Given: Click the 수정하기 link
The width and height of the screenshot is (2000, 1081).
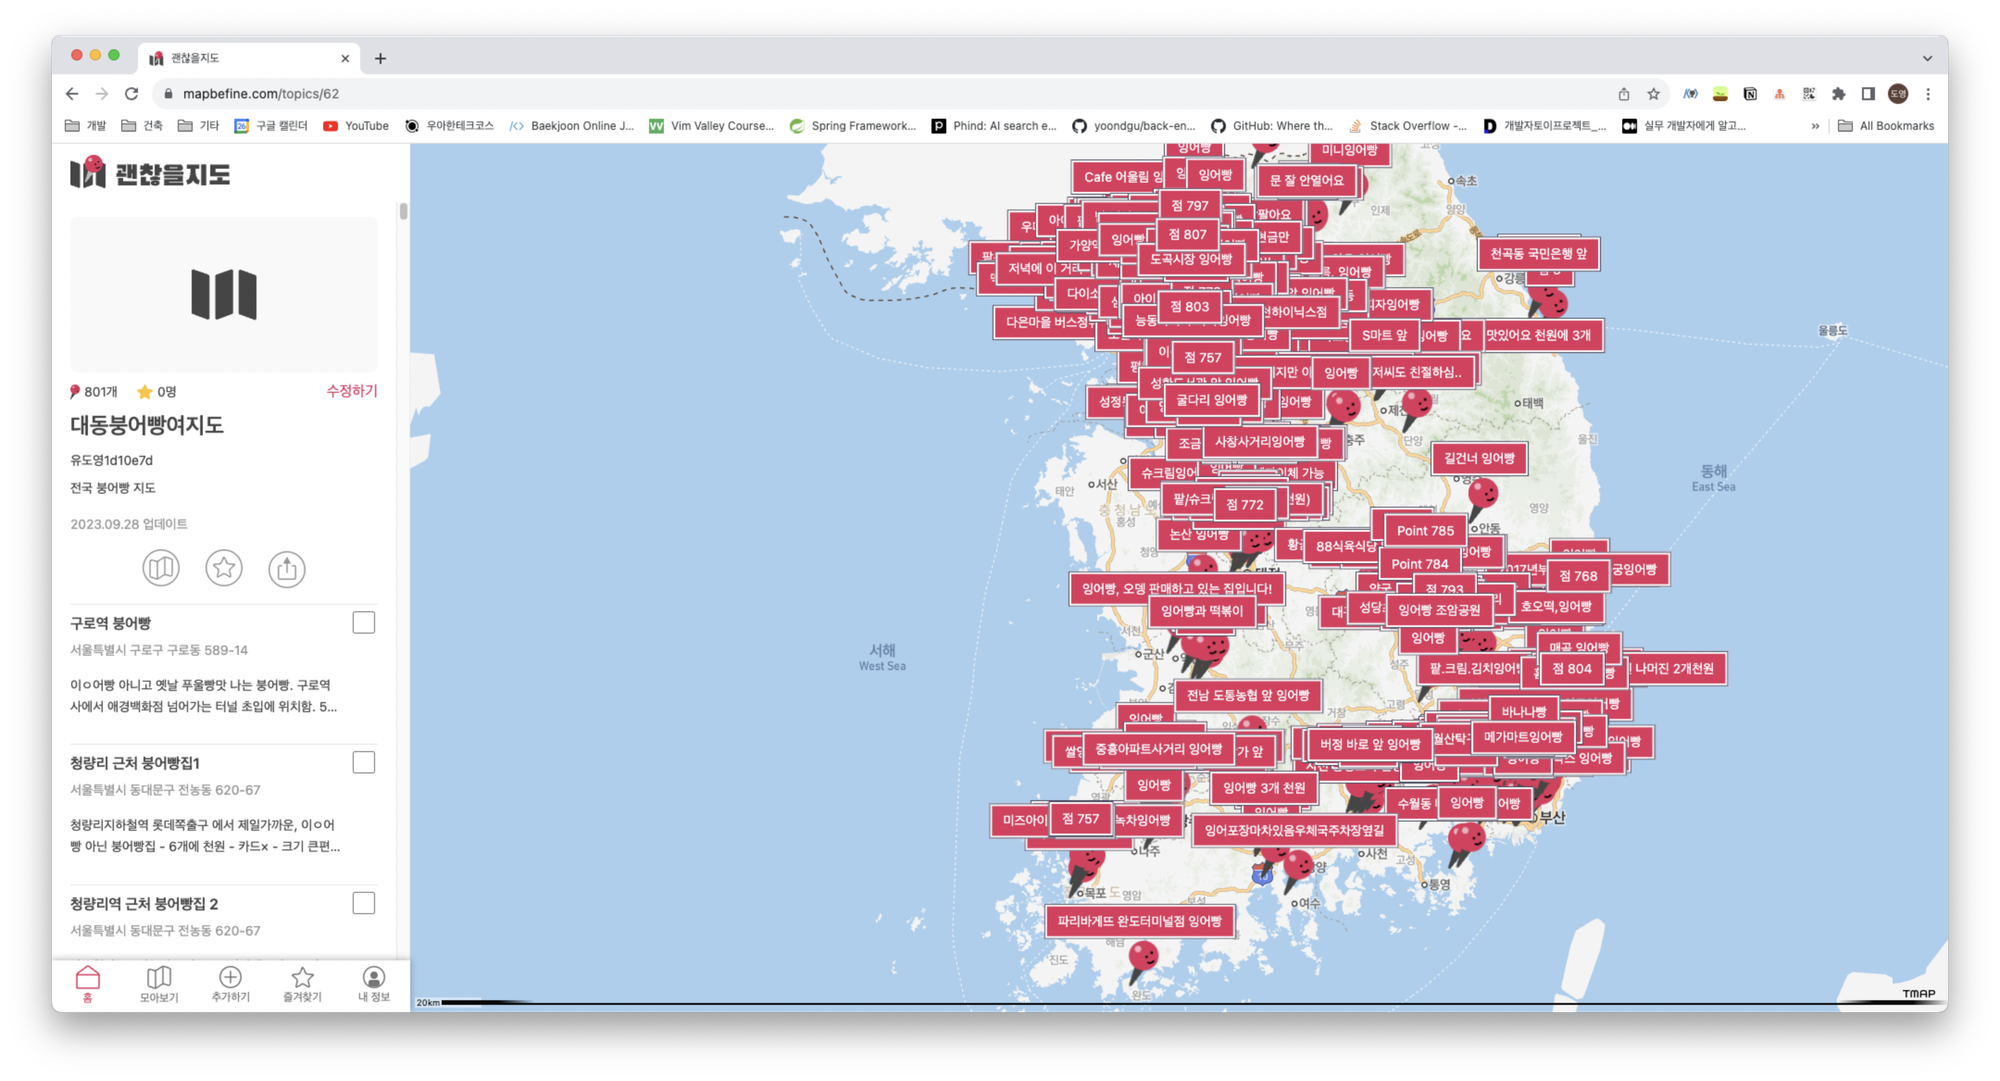Looking at the screenshot, I should [351, 391].
